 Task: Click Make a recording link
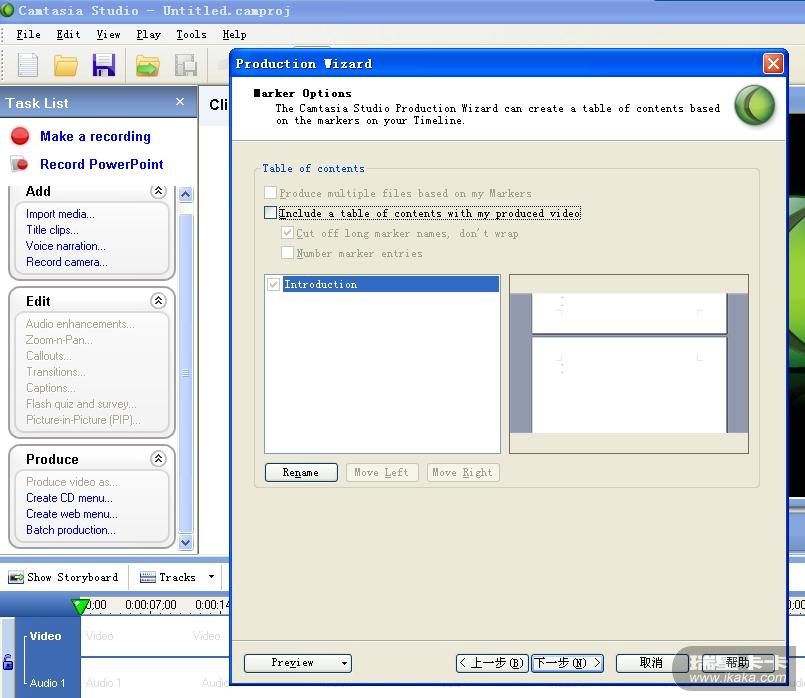click(95, 136)
